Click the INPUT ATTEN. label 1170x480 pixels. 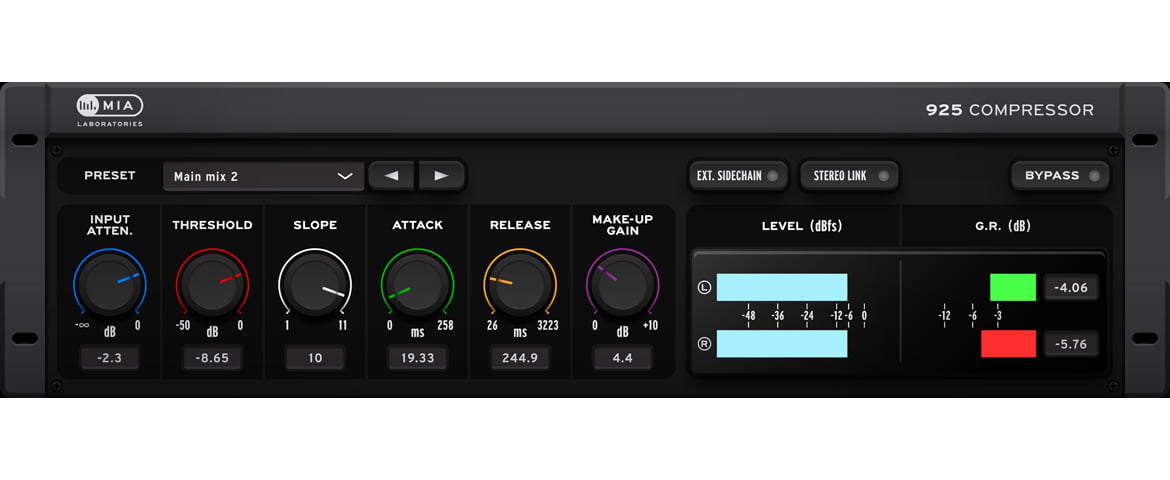click(x=110, y=225)
